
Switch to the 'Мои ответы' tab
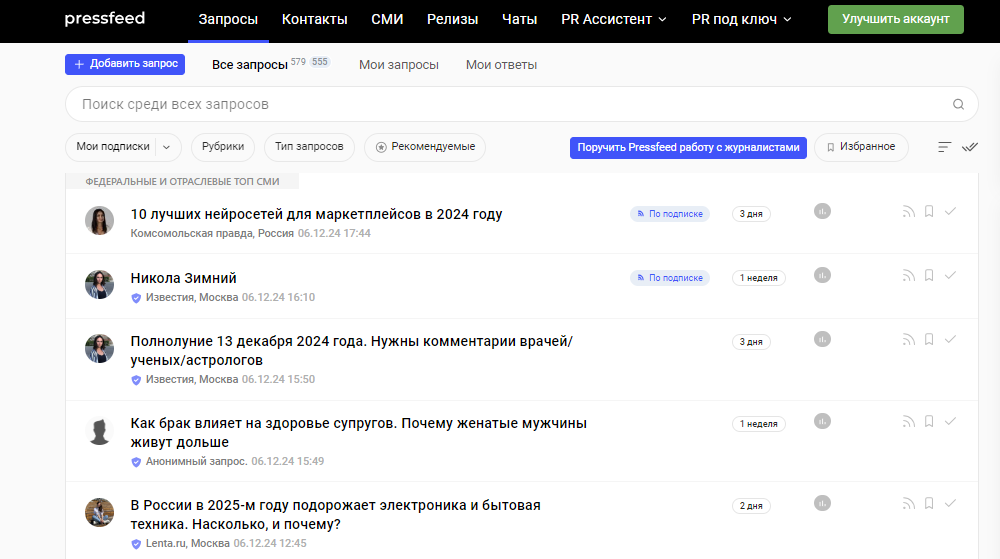coord(501,65)
